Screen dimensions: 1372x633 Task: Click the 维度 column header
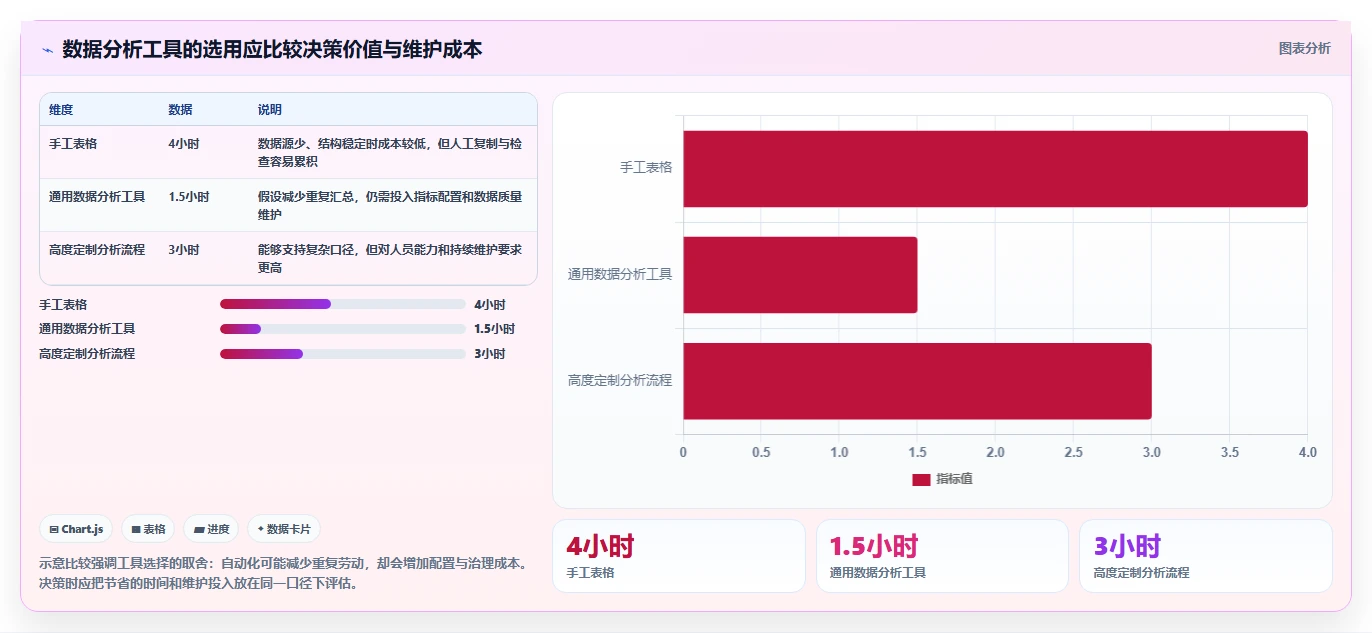point(61,110)
